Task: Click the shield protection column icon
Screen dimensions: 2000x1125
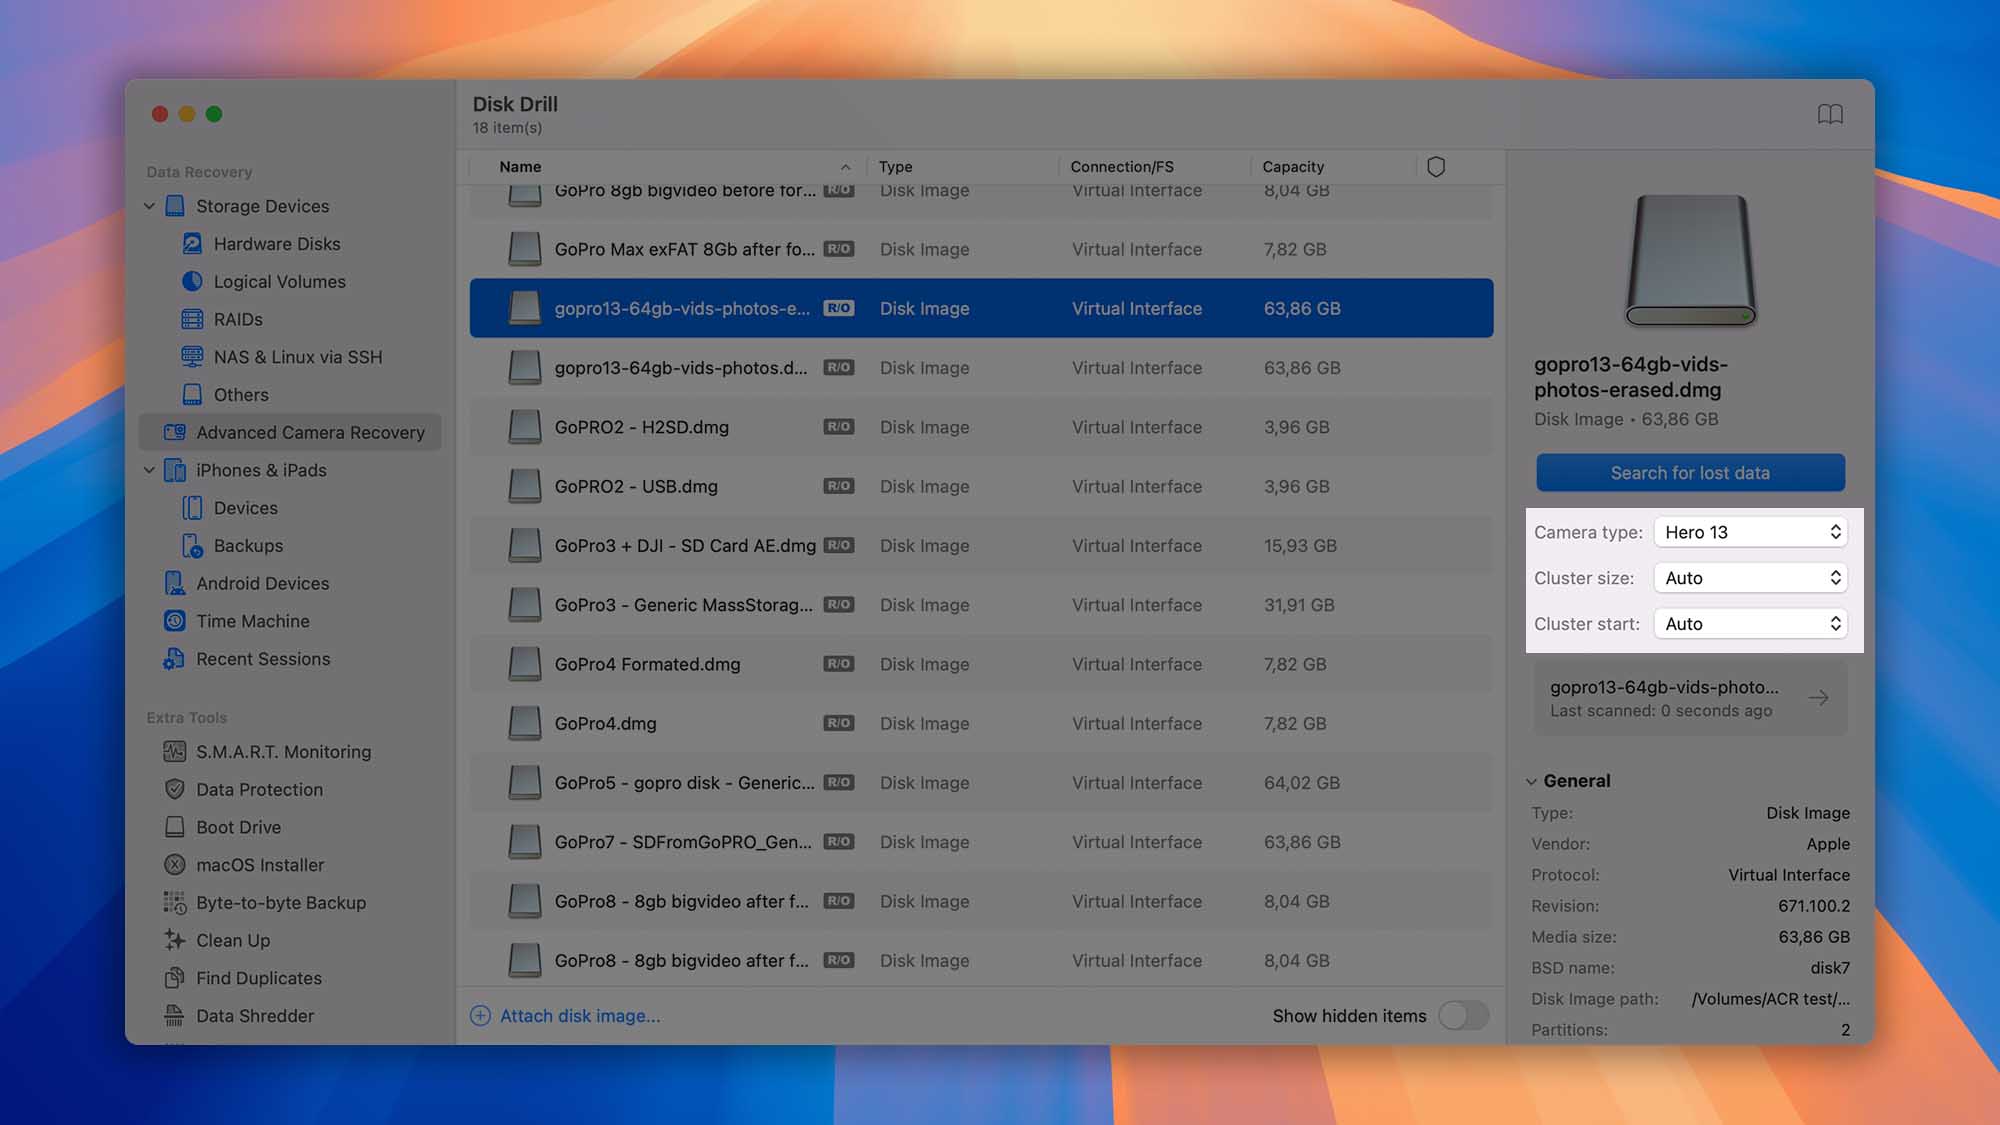Action: pyautogui.click(x=1435, y=167)
